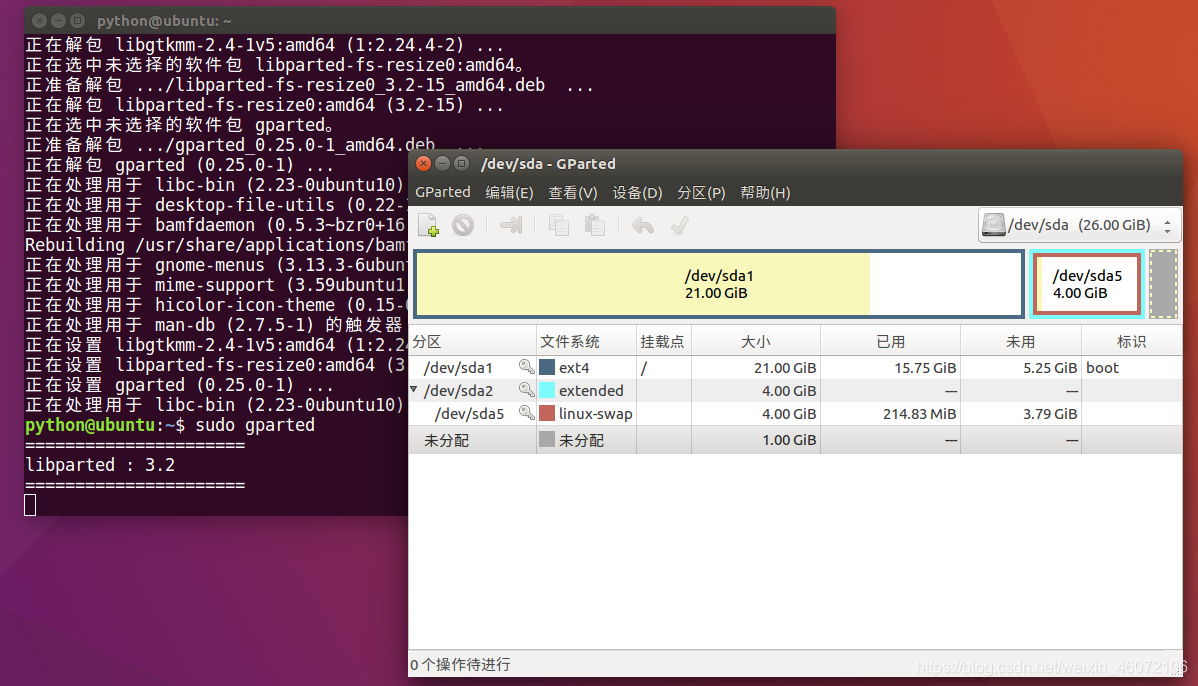Screen dimensions: 1198x686
Task: Click the Undo last operation icon
Action: [x=643, y=225]
